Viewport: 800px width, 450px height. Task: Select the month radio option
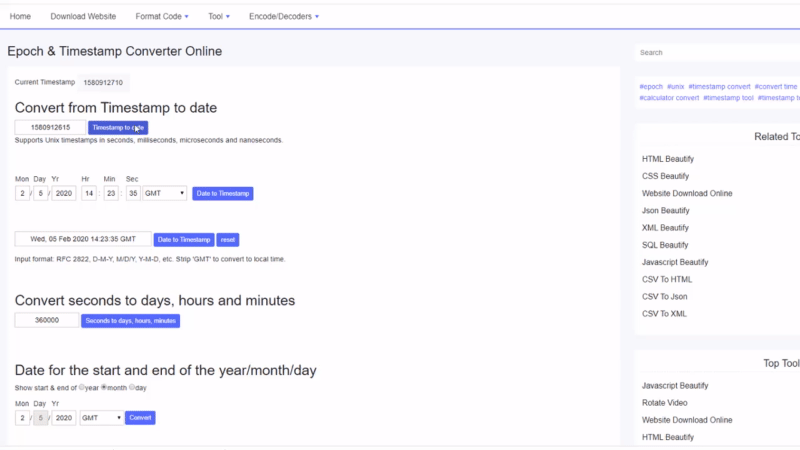(x=104, y=387)
